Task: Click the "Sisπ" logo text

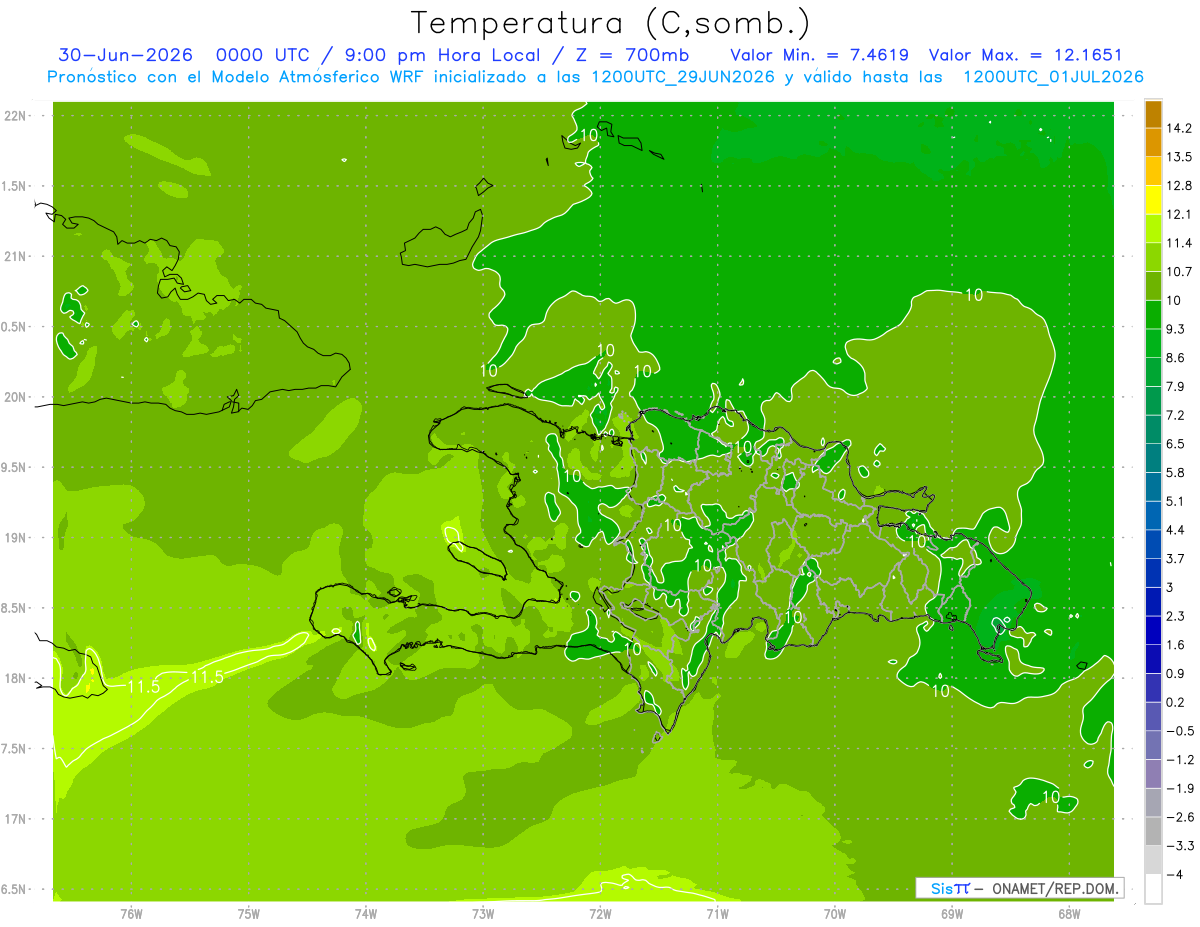Action: pos(949,887)
